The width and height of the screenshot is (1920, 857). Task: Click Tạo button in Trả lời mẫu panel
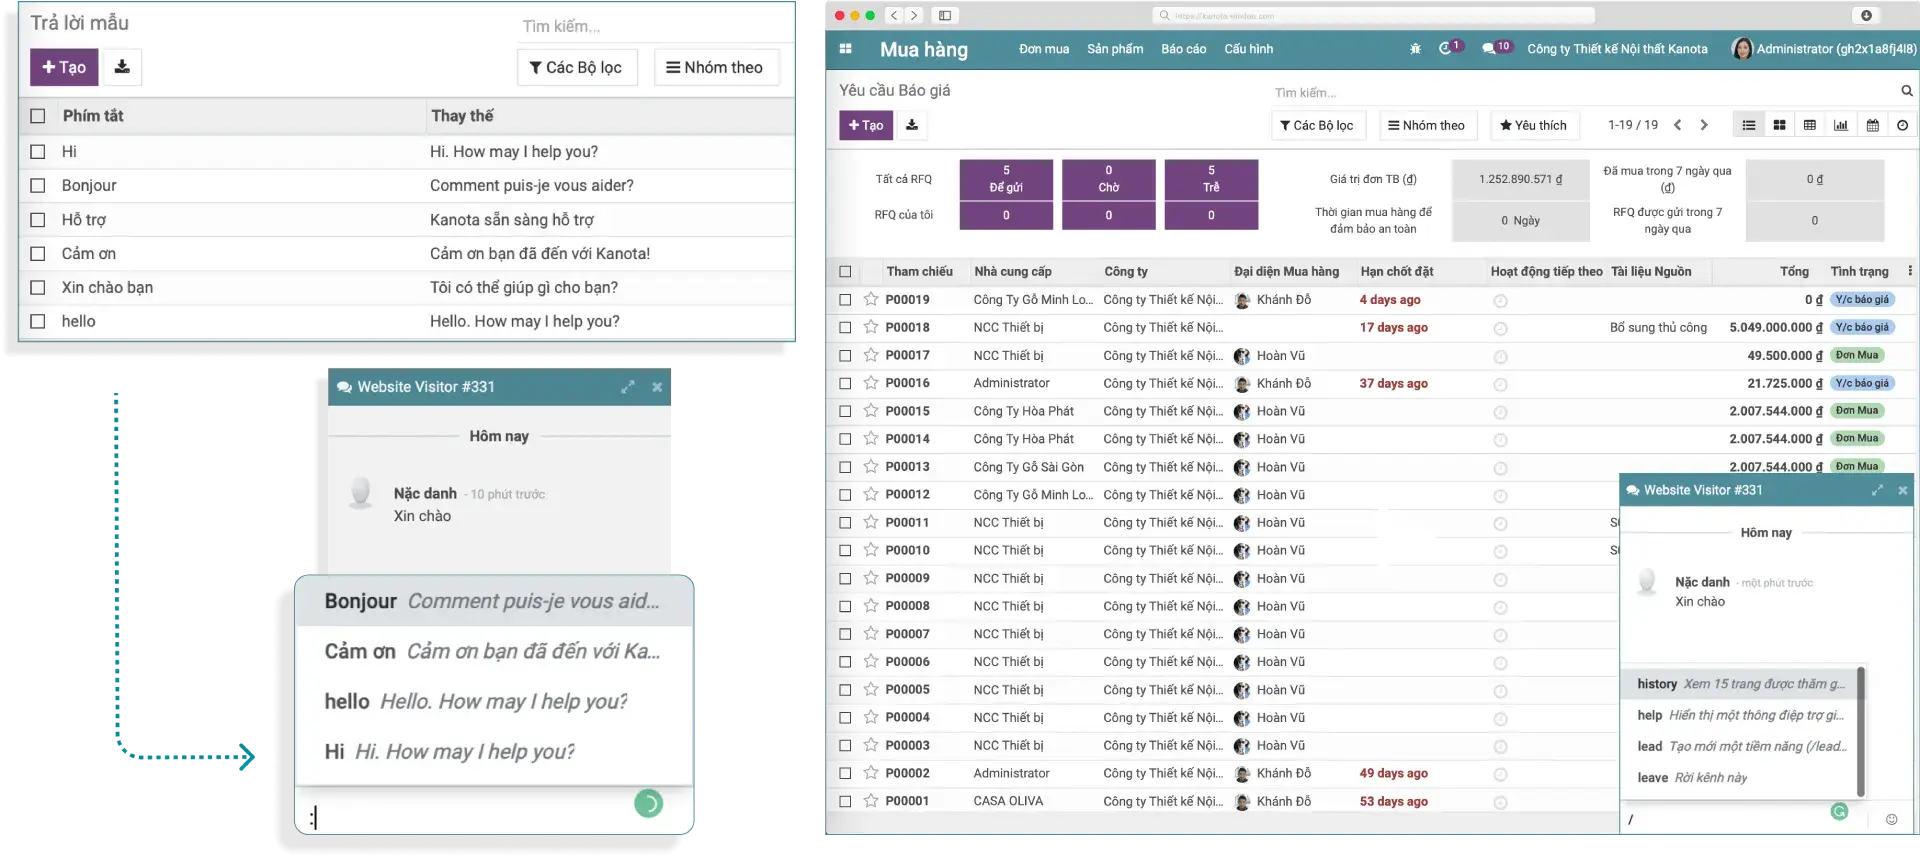[64, 67]
